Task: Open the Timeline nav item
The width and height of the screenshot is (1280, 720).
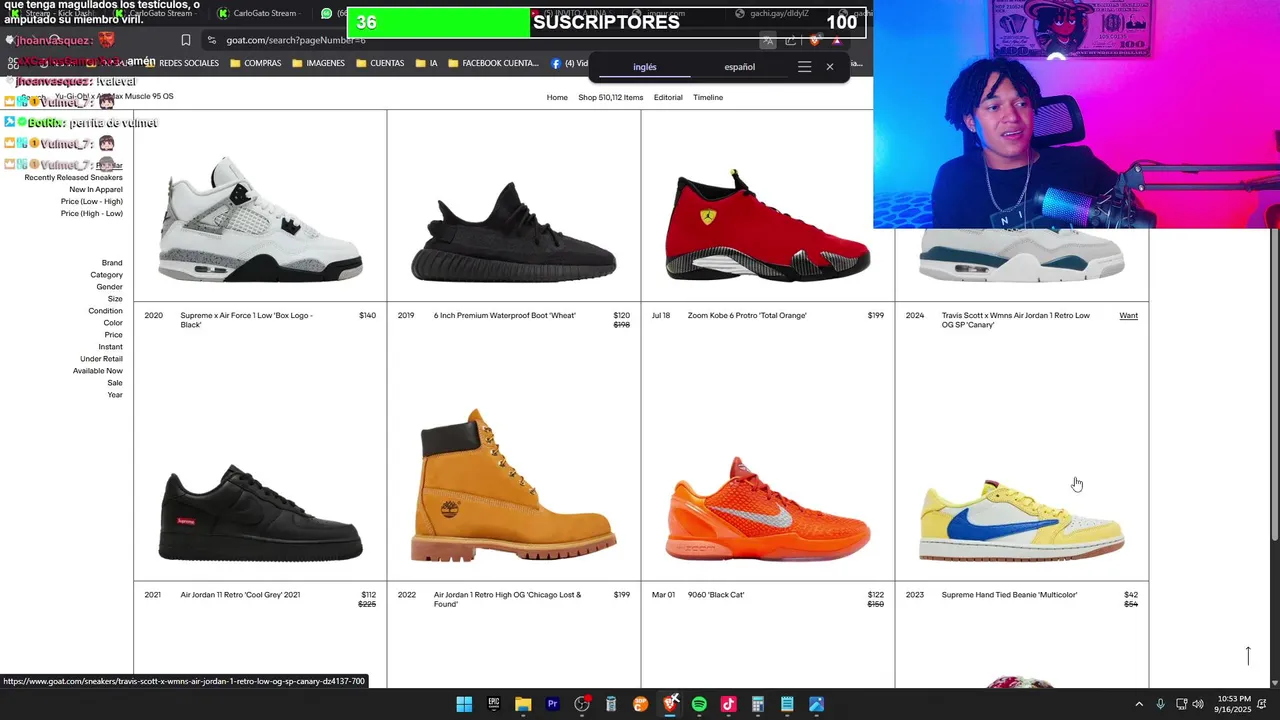Action: [708, 98]
